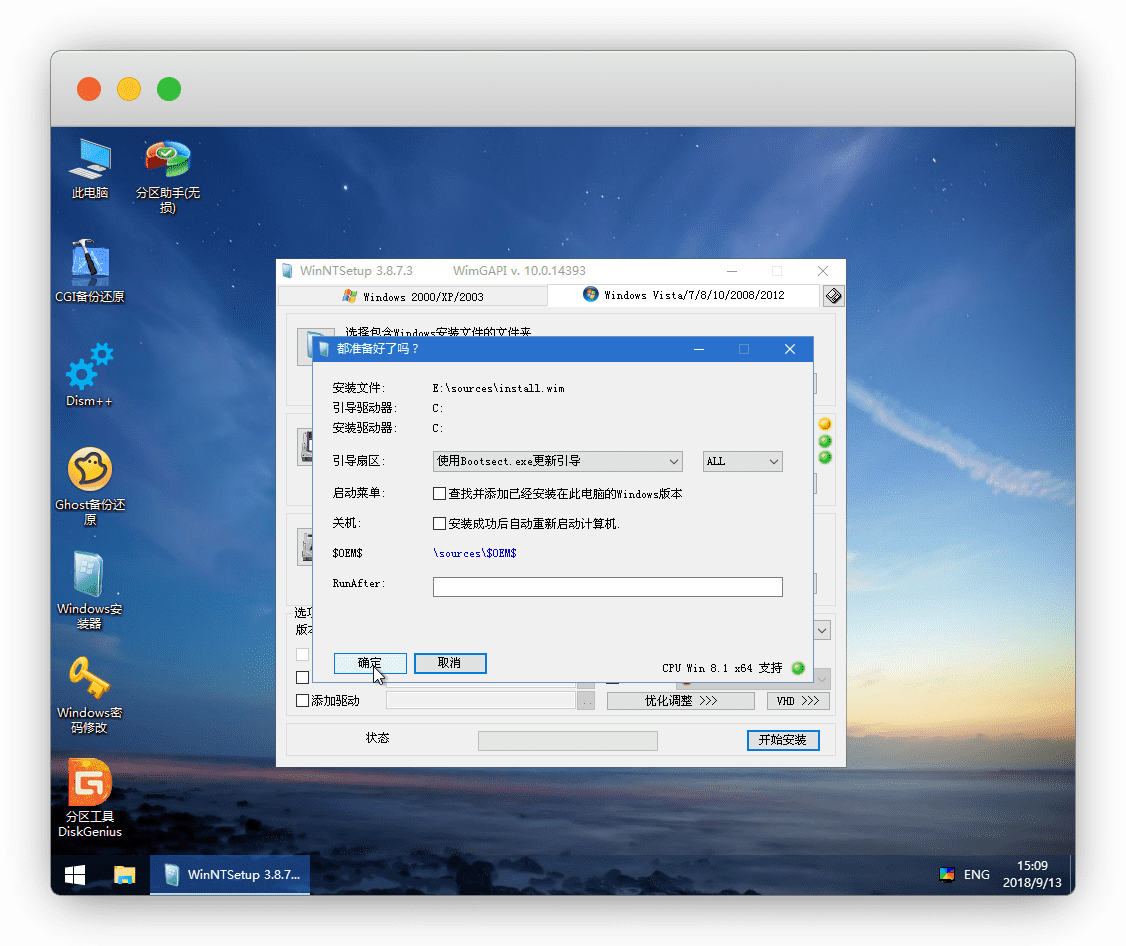The image size is (1126, 946).
Task: Open File Explorer from taskbar
Action: tap(124, 875)
